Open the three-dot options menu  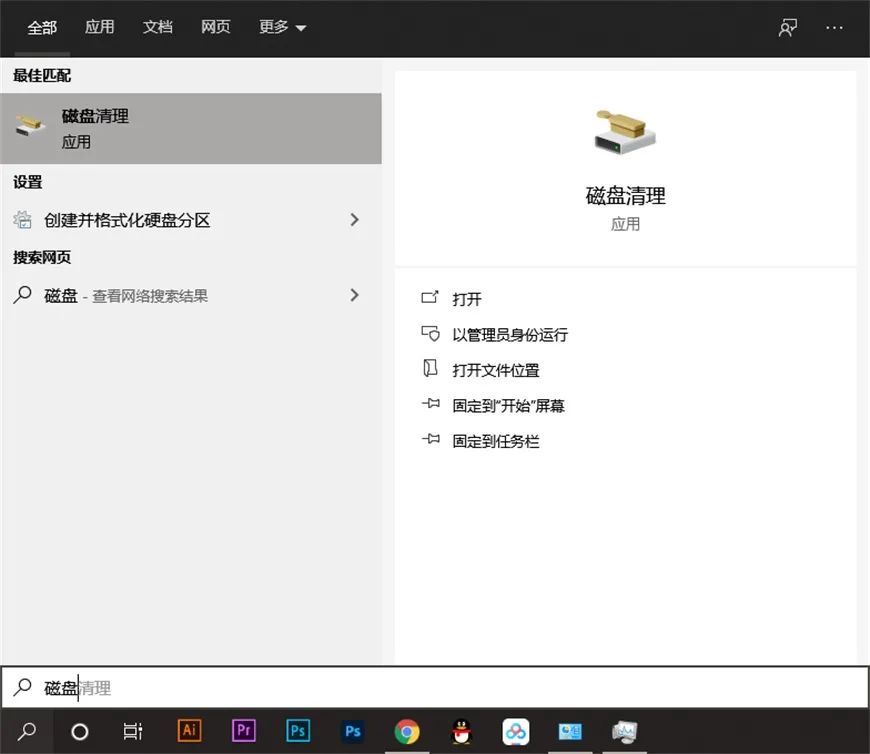pos(834,27)
